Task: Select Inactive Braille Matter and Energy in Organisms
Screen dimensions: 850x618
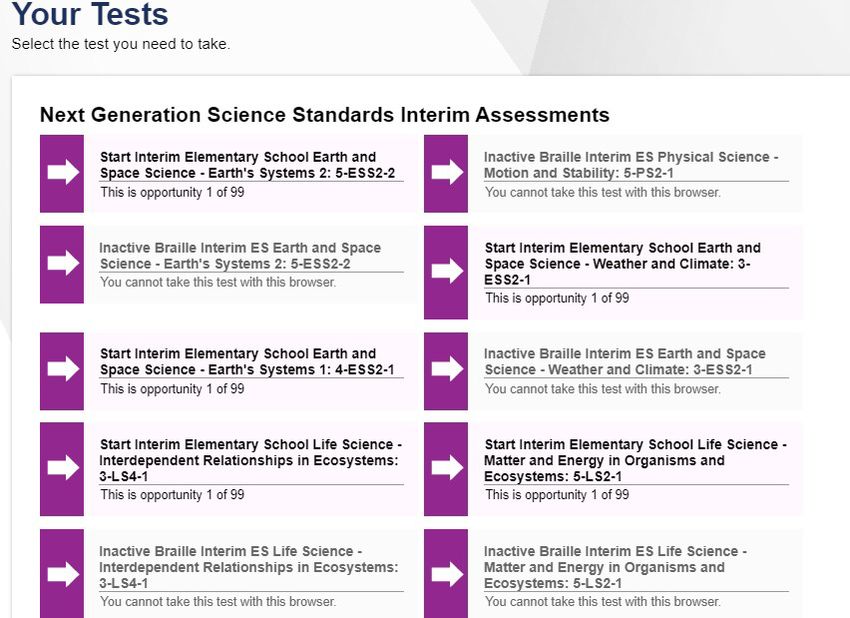Action: pyautogui.click(x=615, y=567)
